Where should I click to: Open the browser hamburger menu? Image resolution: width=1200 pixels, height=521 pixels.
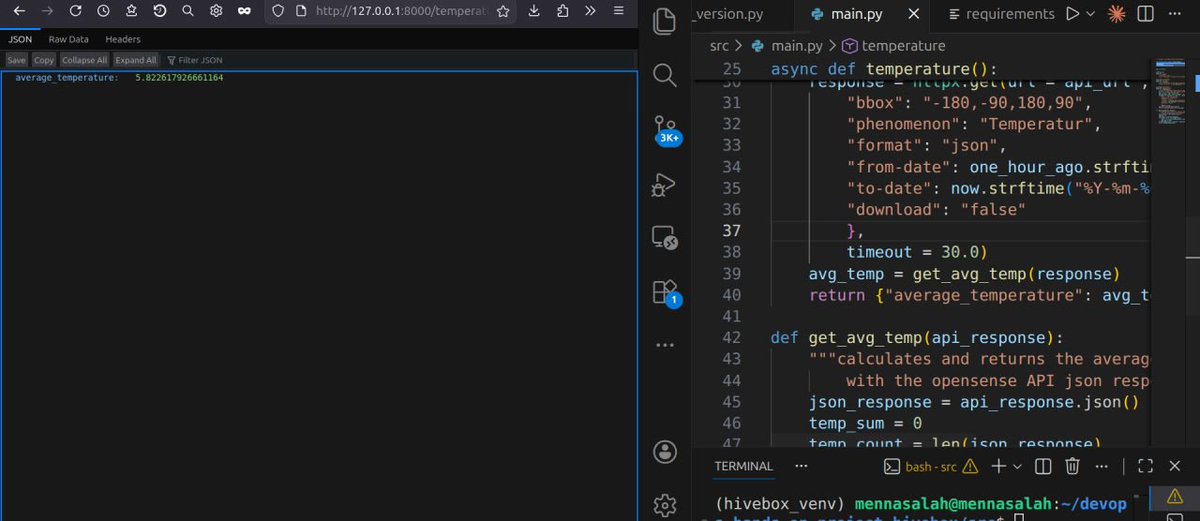[x=618, y=12]
